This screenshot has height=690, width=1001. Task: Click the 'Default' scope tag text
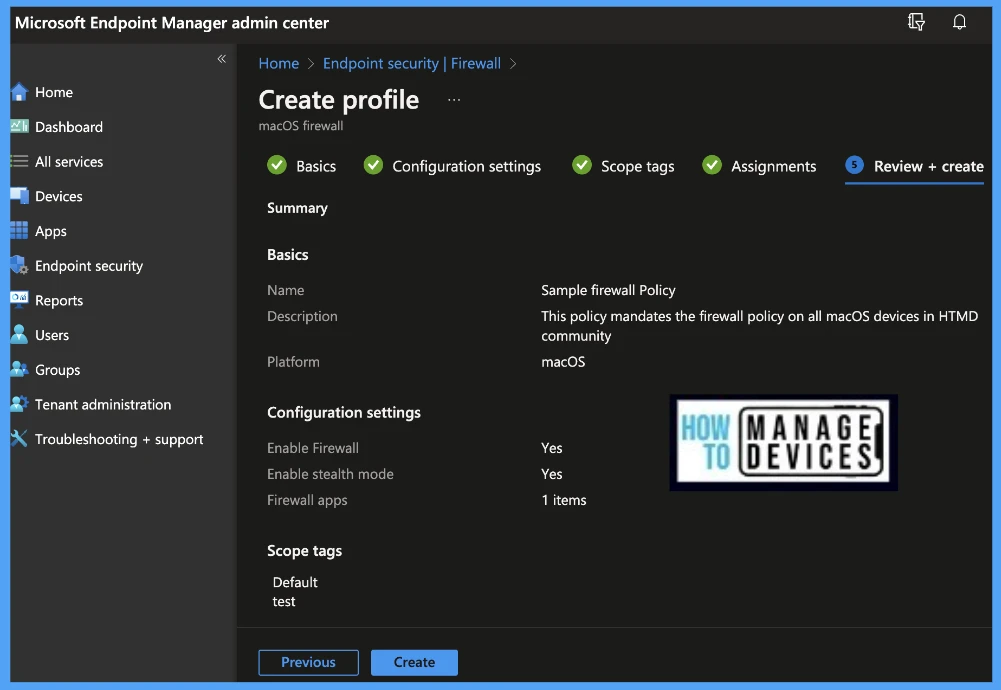(295, 582)
